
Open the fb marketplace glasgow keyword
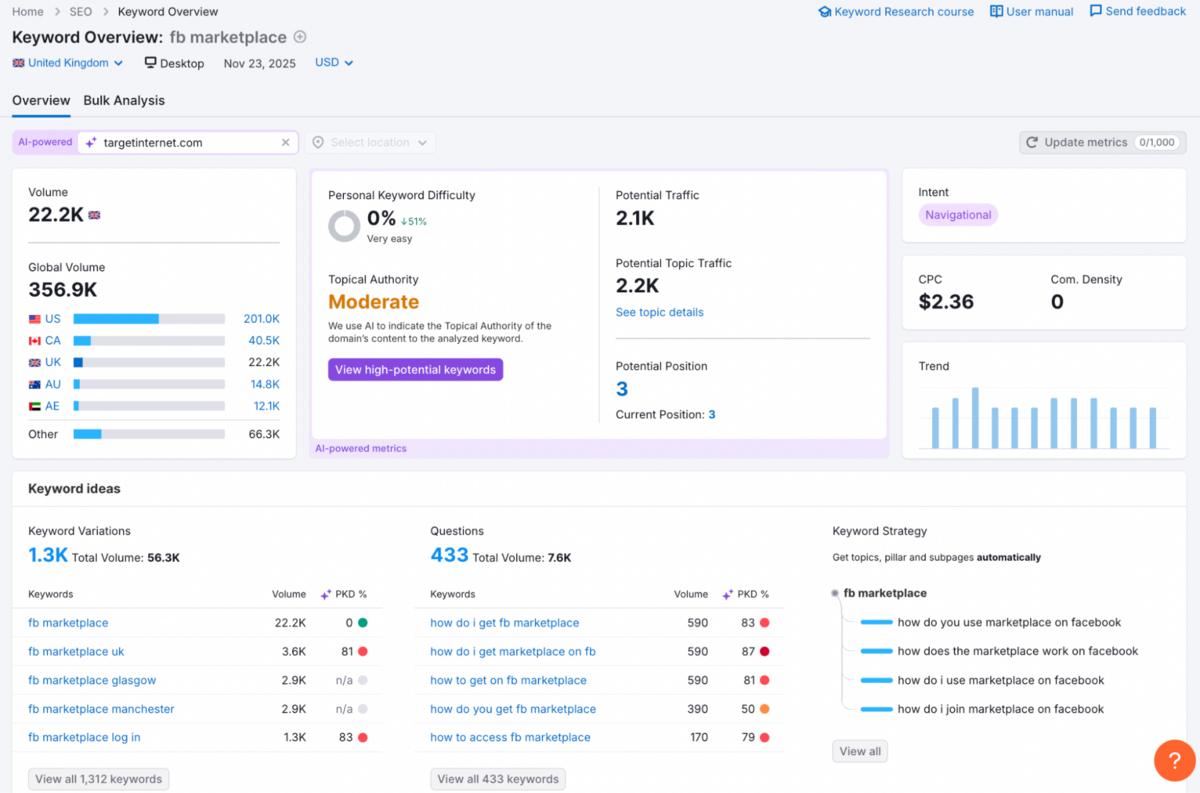(x=92, y=680)
